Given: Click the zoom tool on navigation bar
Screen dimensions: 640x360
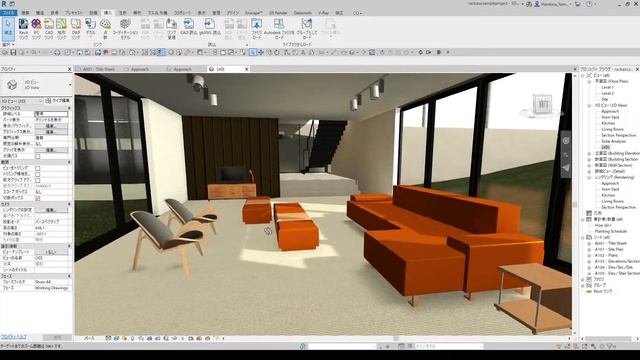Looking at the screenshot, I should (x=566, y=155).
